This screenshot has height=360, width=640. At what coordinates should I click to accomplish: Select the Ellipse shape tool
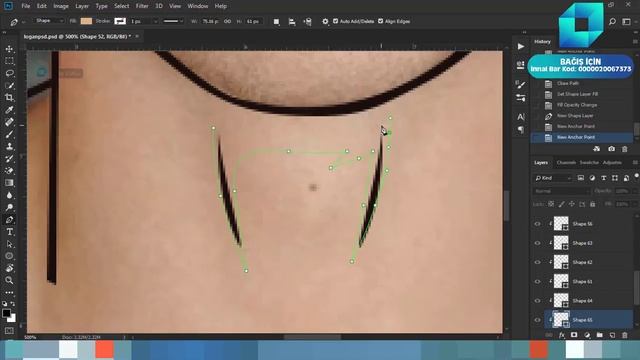pyautogui.click(x=9, y=256)
